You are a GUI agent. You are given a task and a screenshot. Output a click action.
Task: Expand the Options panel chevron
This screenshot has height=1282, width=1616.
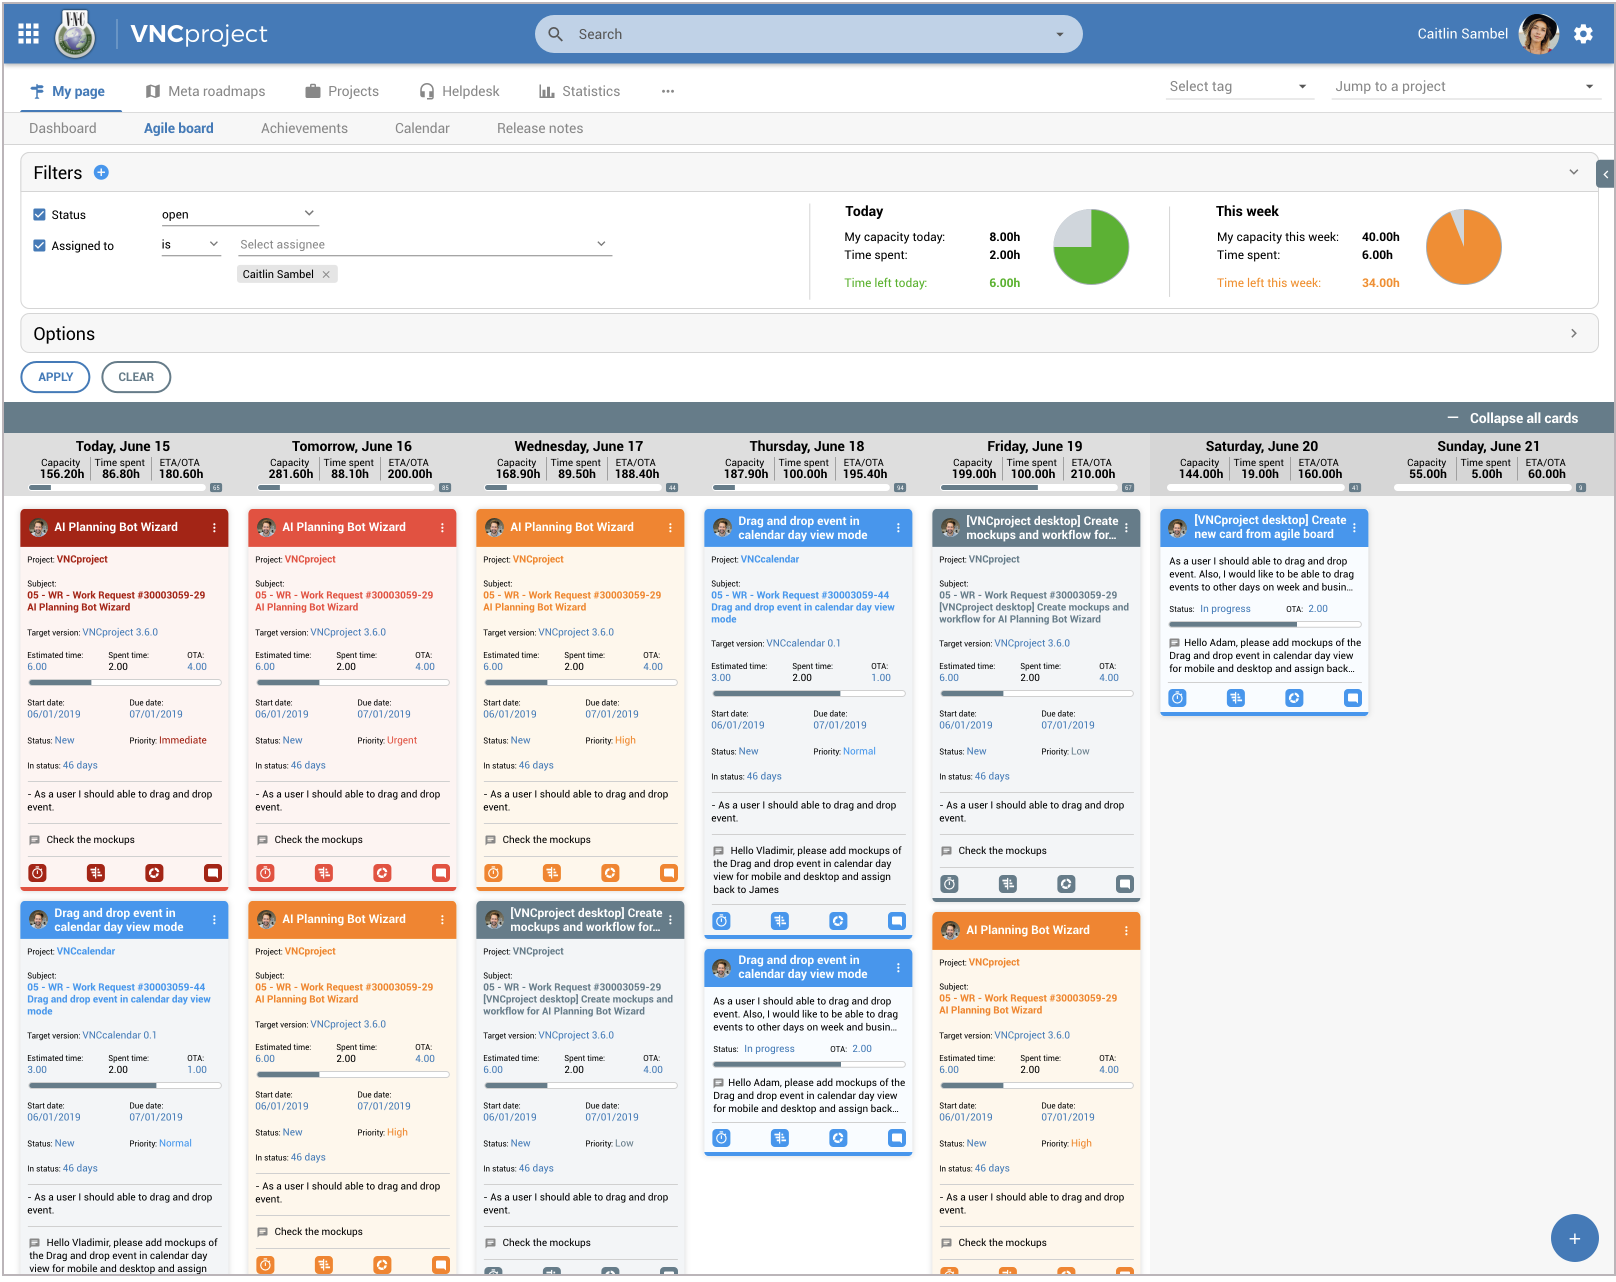pyautogui.click(x=1574, y=333)
